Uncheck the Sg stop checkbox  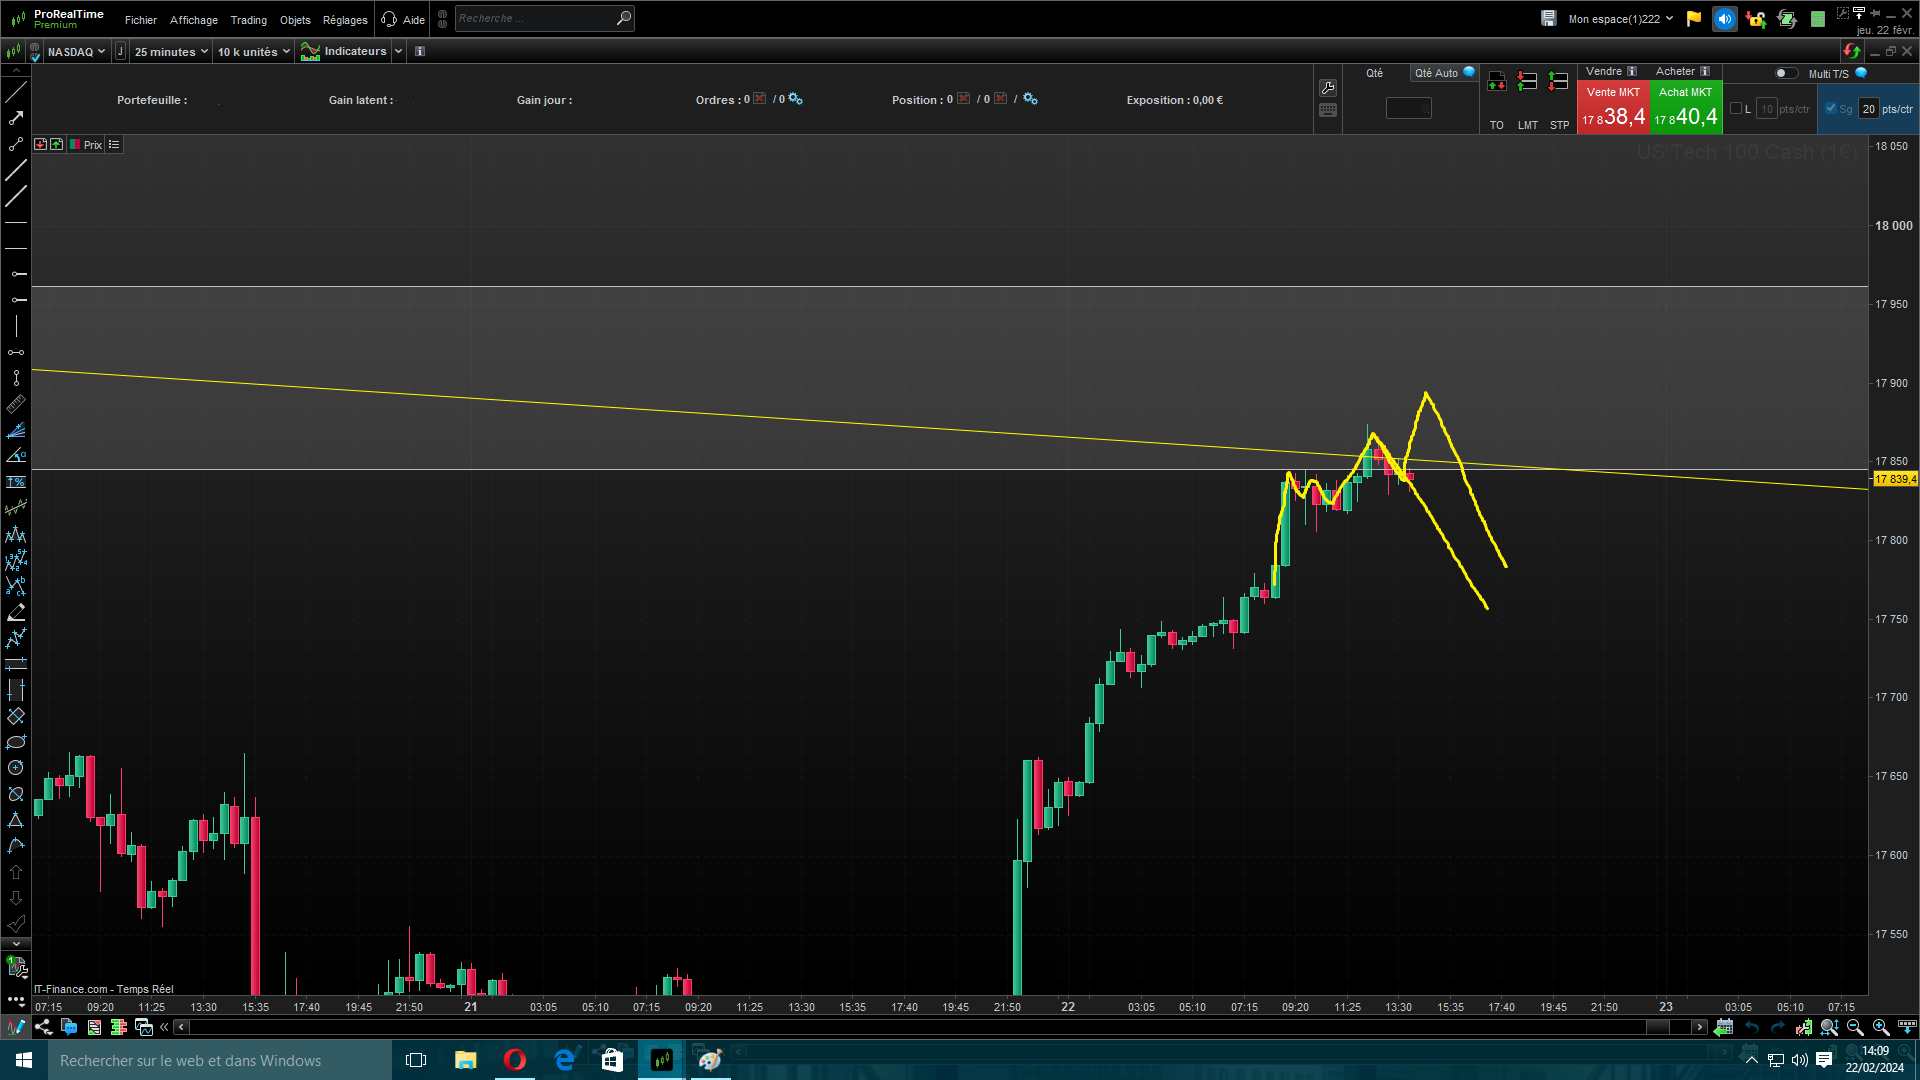click(x=1831, y=109)
